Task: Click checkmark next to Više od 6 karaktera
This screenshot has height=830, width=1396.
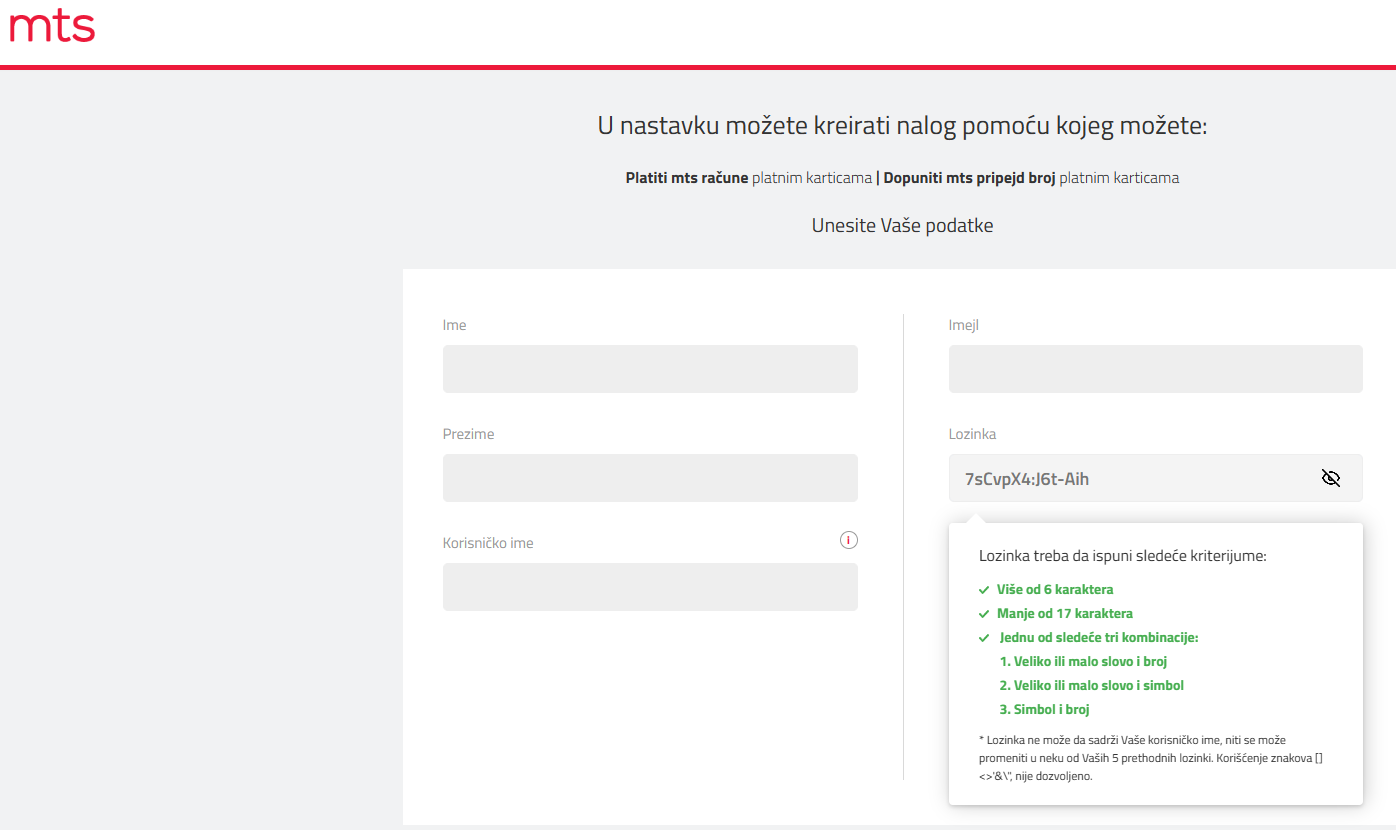Action: click(x=984, y=590)
